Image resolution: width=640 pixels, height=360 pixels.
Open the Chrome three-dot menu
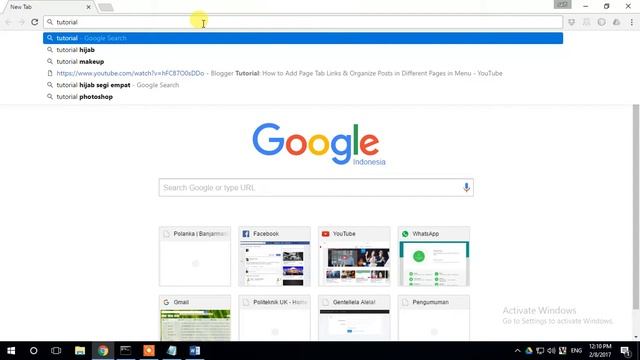coord(631,22)
